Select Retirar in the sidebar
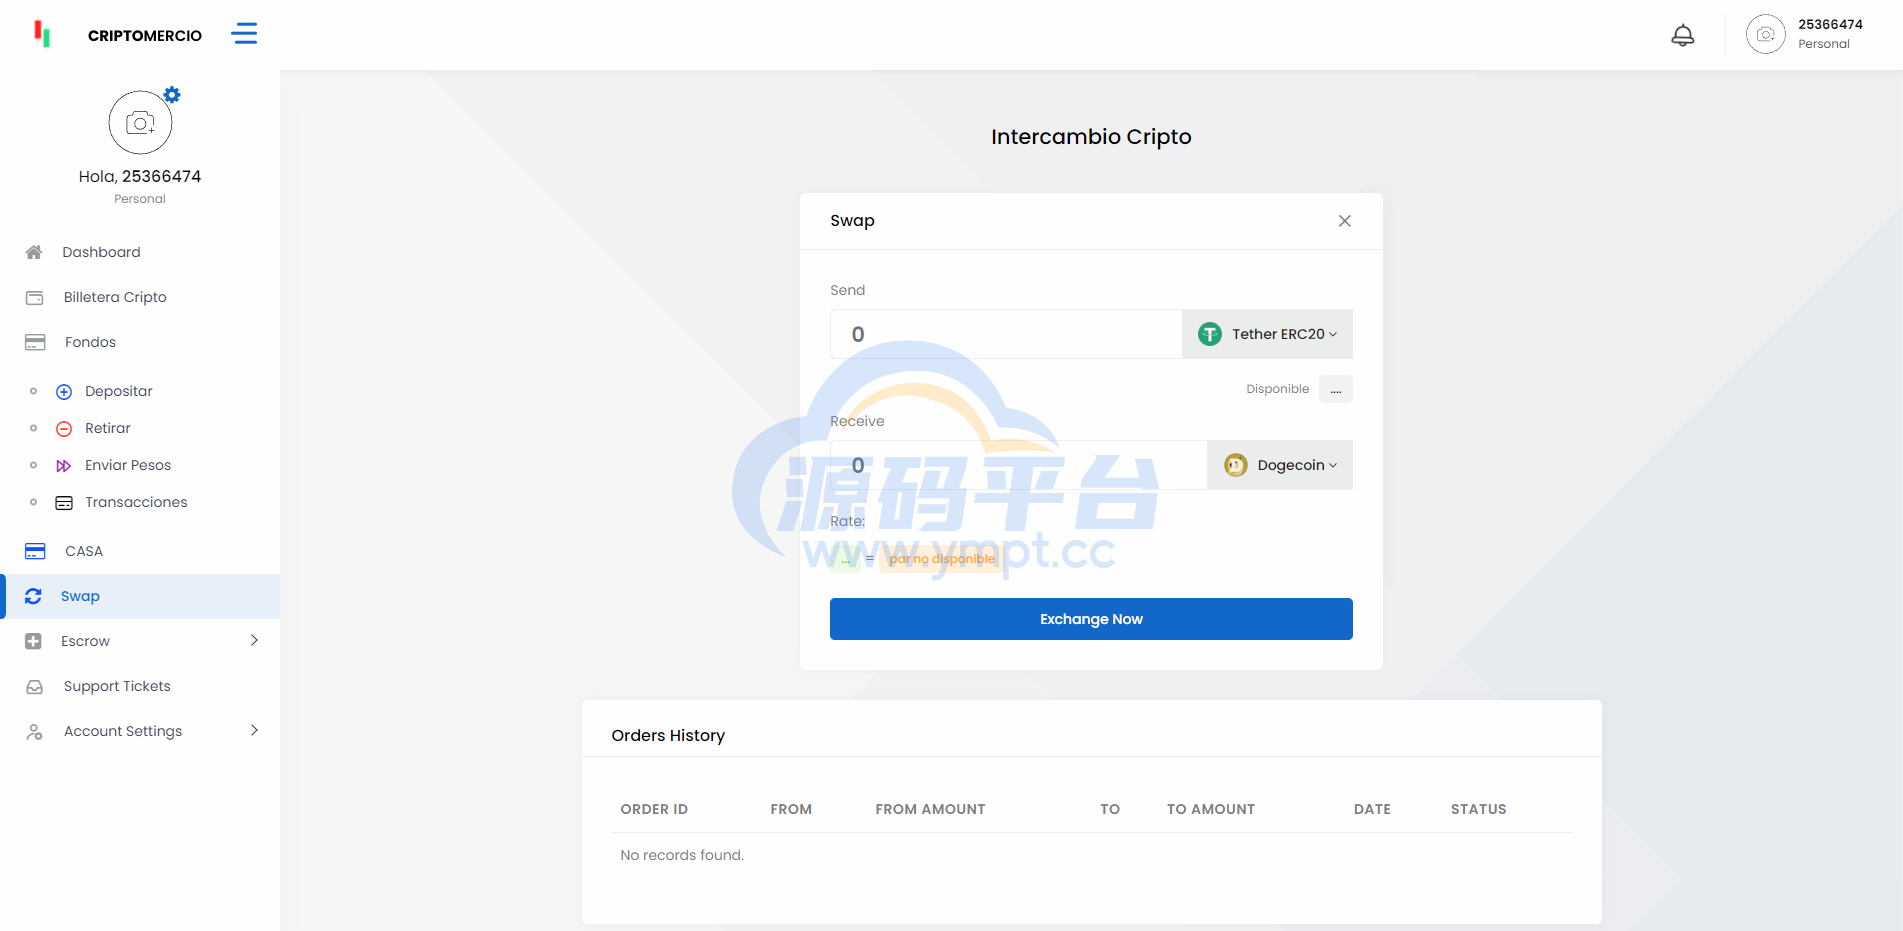 (x=108, y=428)
